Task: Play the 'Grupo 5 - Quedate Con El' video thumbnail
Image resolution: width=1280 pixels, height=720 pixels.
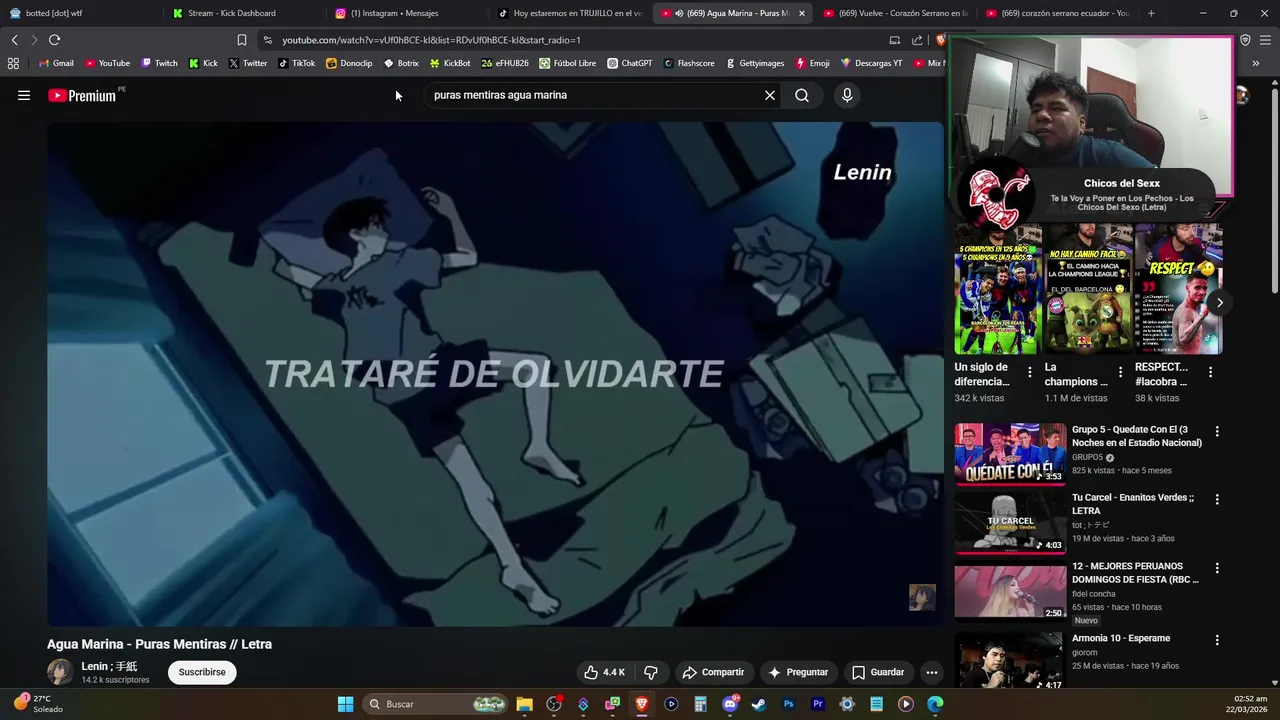Action: pyautogui.click(x=1010, y=454)
